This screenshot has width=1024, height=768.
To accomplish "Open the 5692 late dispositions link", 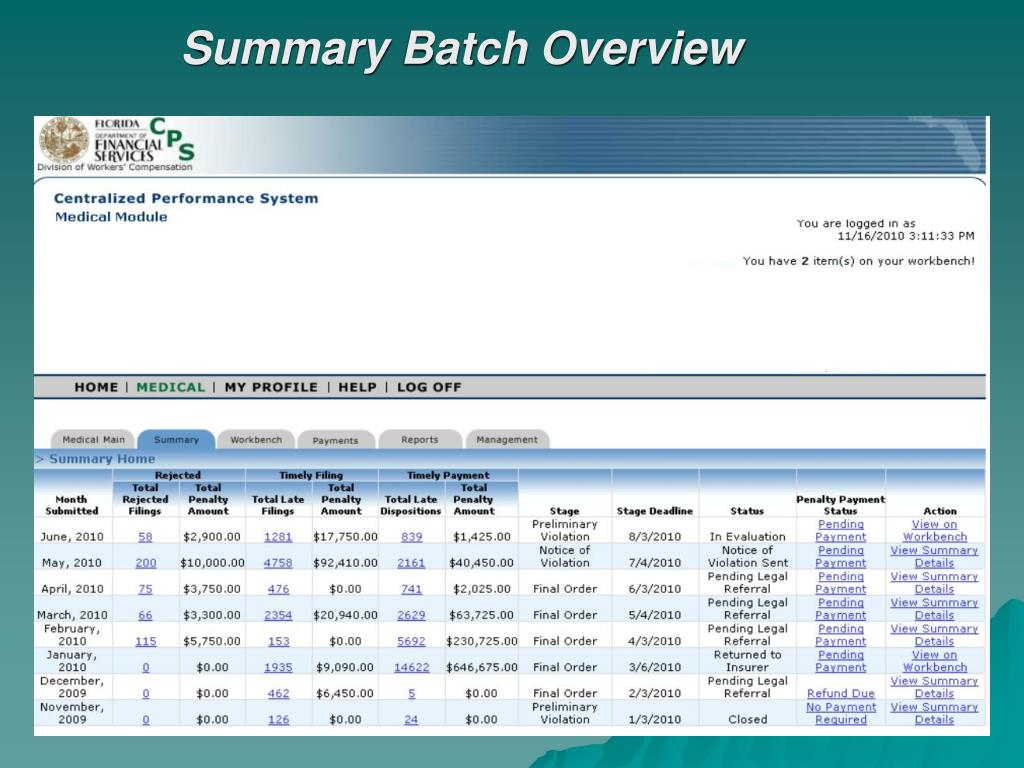I will [x=411, y=641].
